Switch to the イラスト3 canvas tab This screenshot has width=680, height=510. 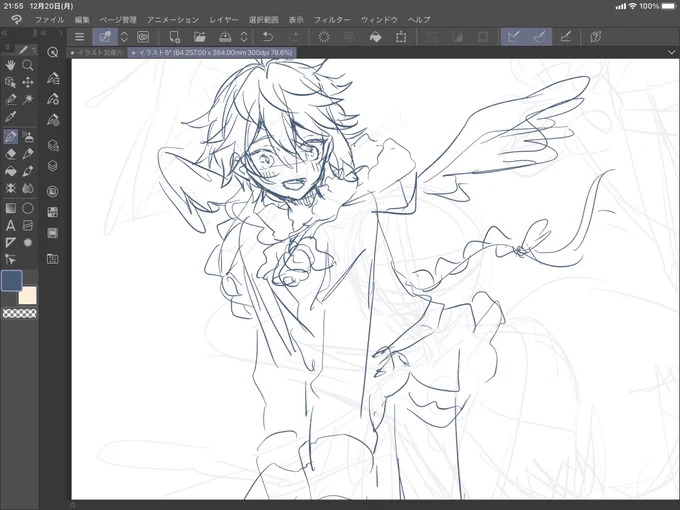[97, 52]
